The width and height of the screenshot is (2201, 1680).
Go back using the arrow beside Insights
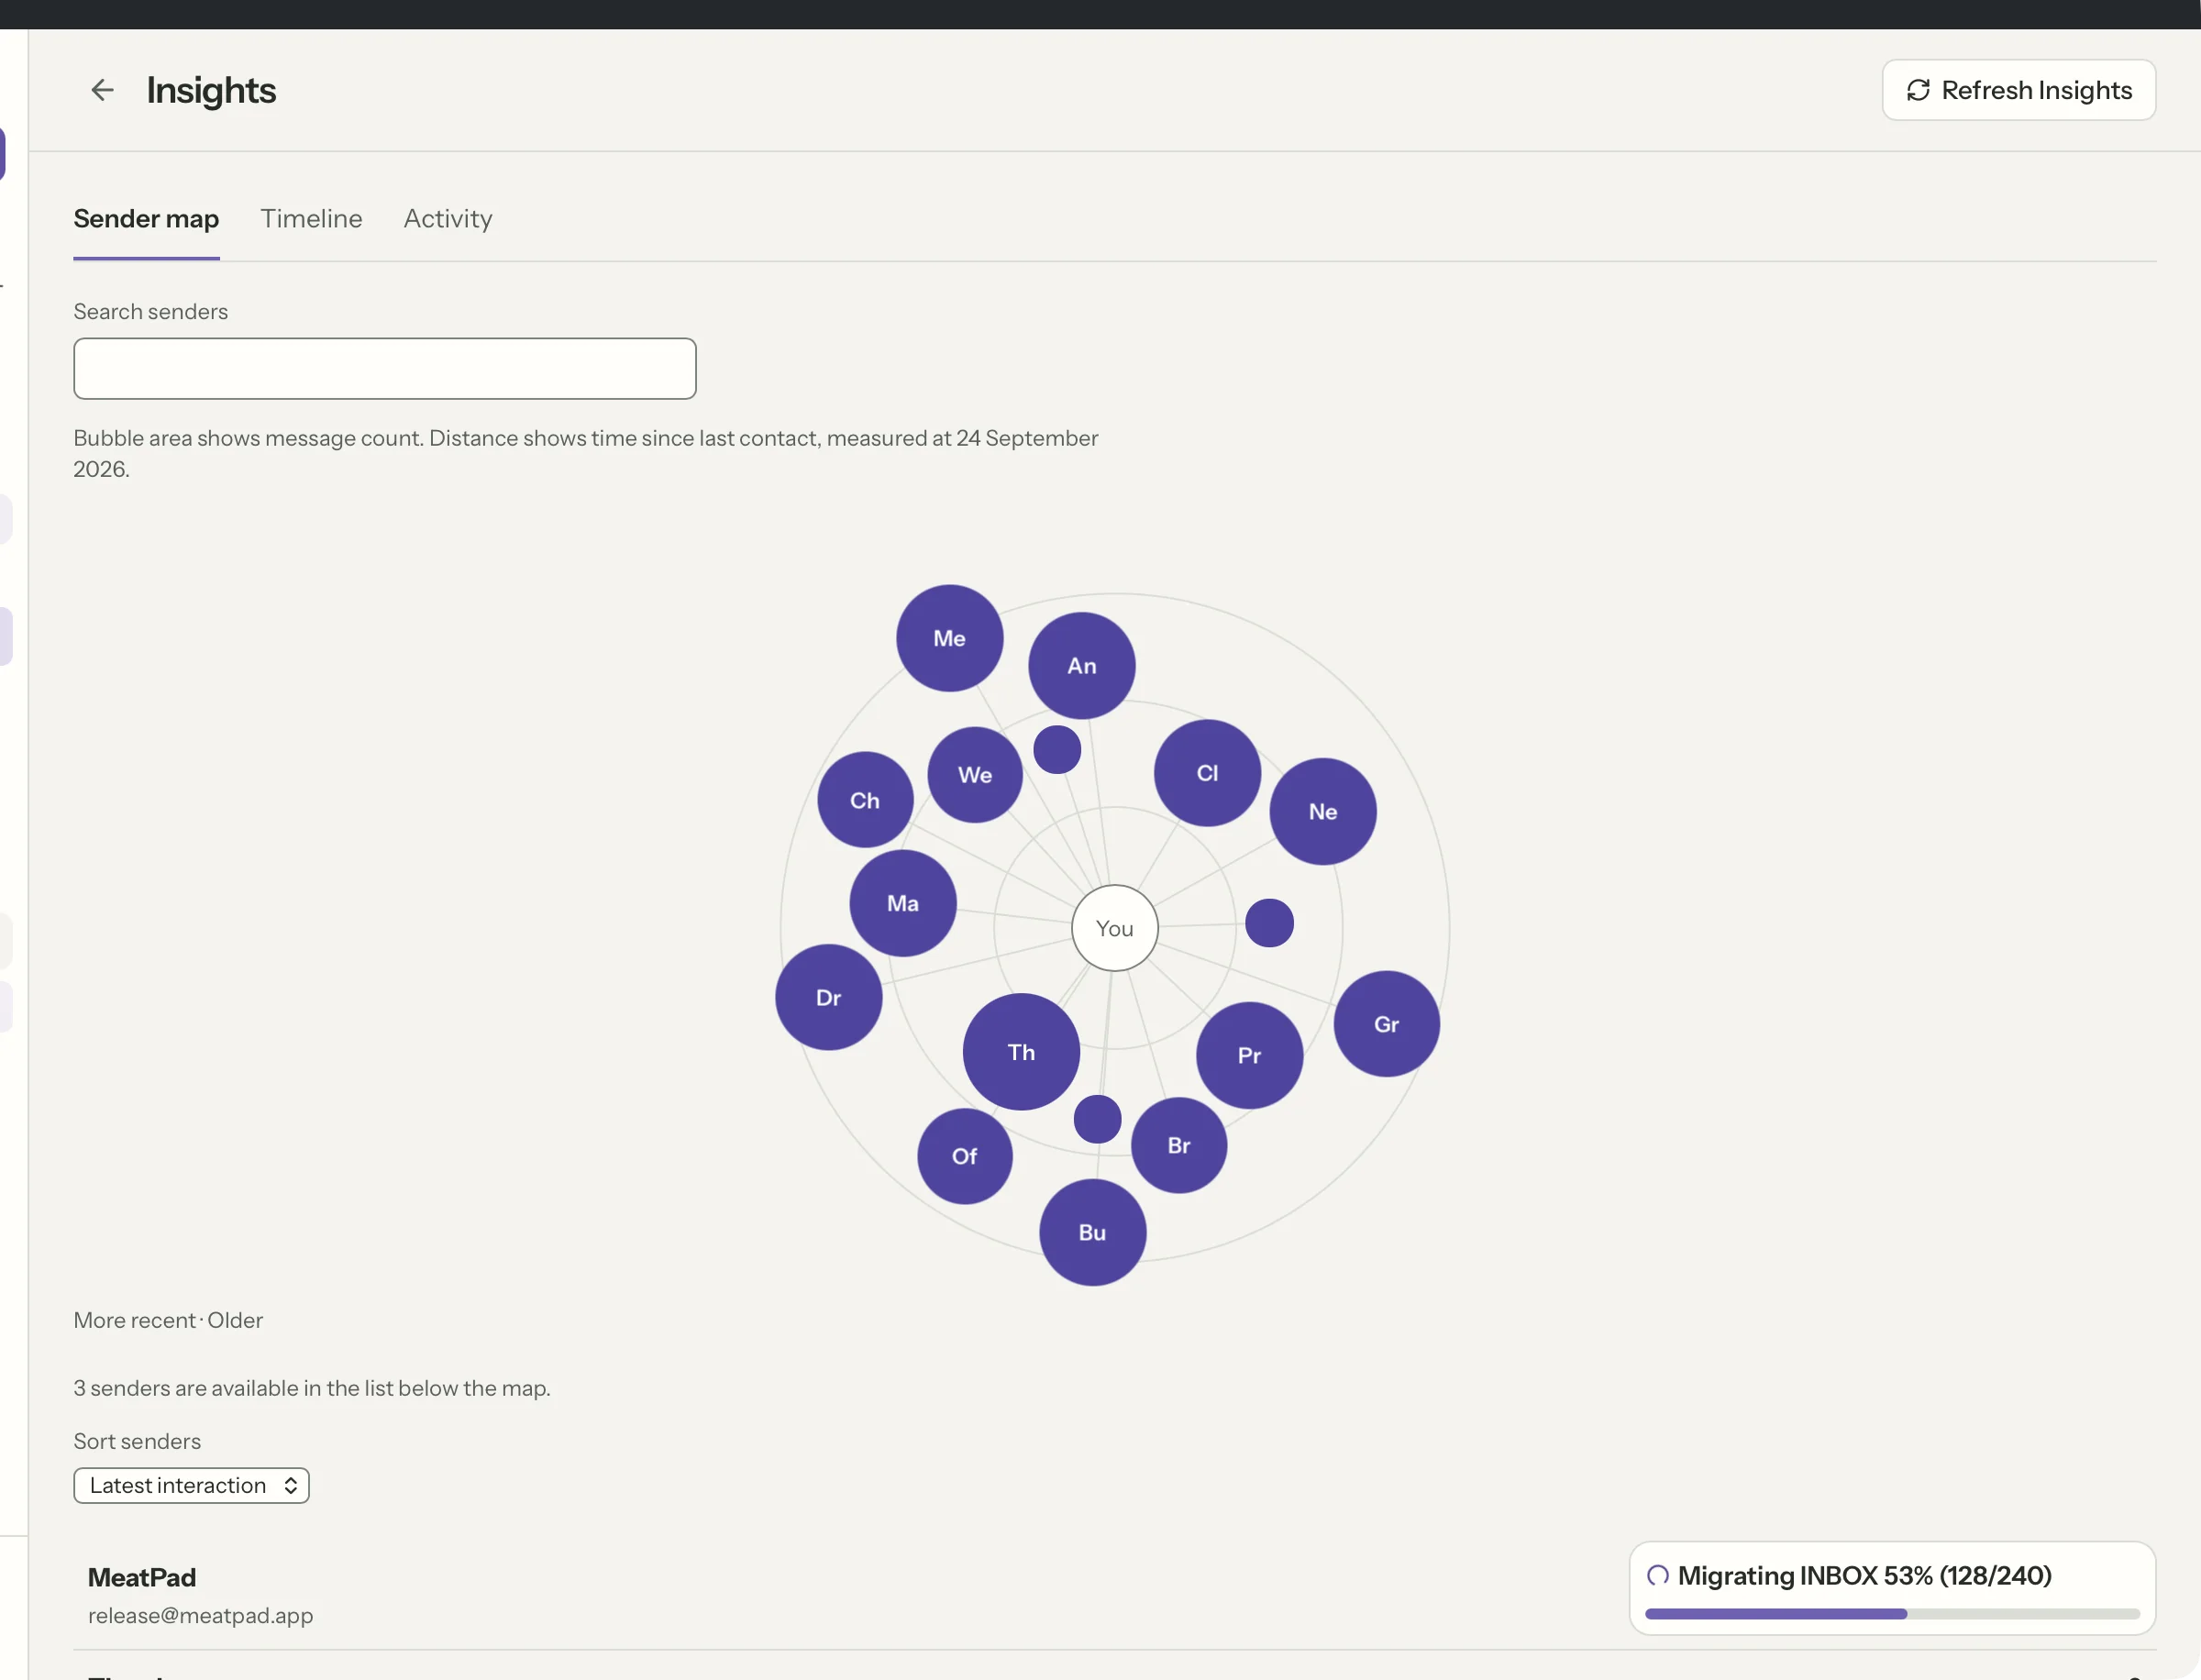pos(102,90)
